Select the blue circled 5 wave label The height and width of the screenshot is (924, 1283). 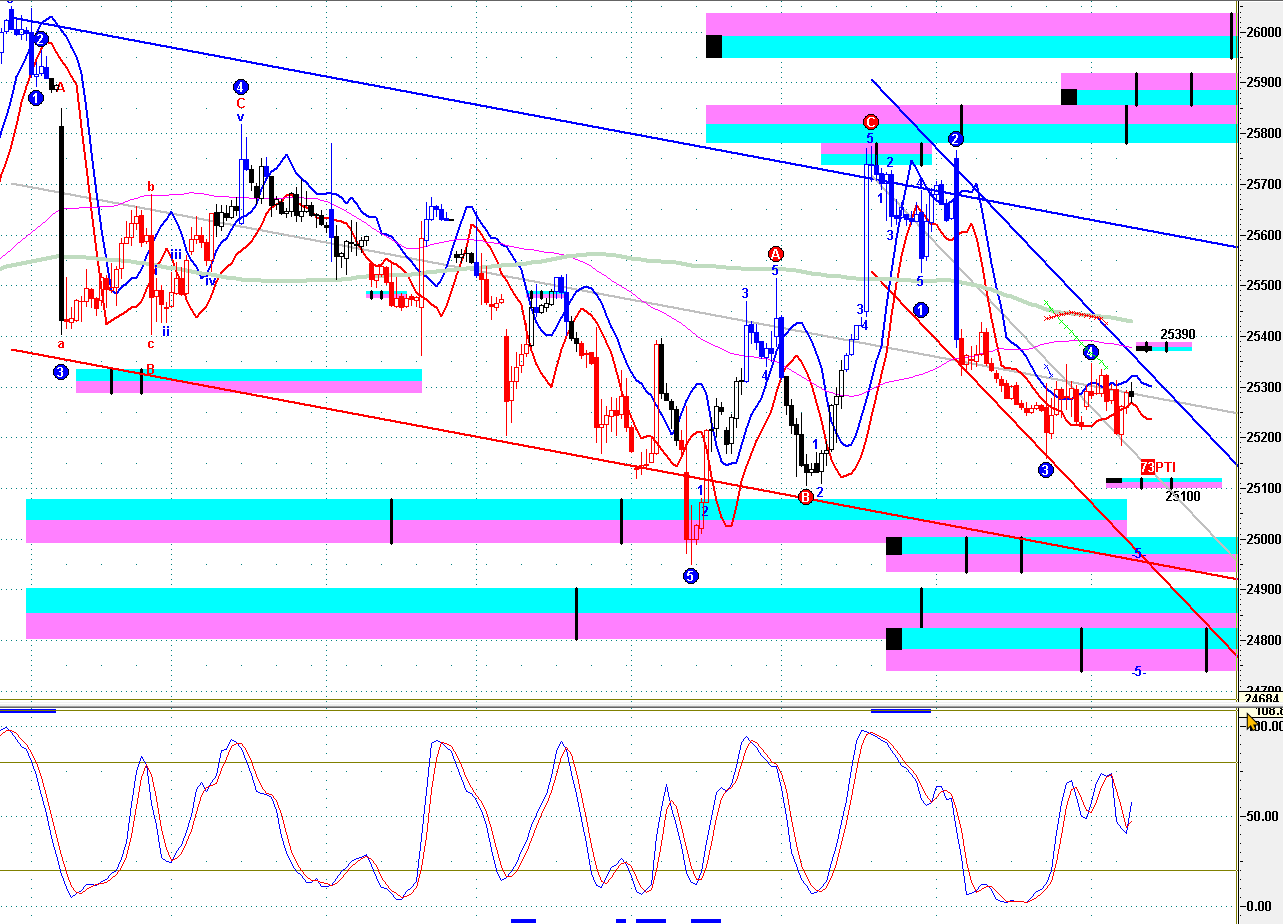690,575
